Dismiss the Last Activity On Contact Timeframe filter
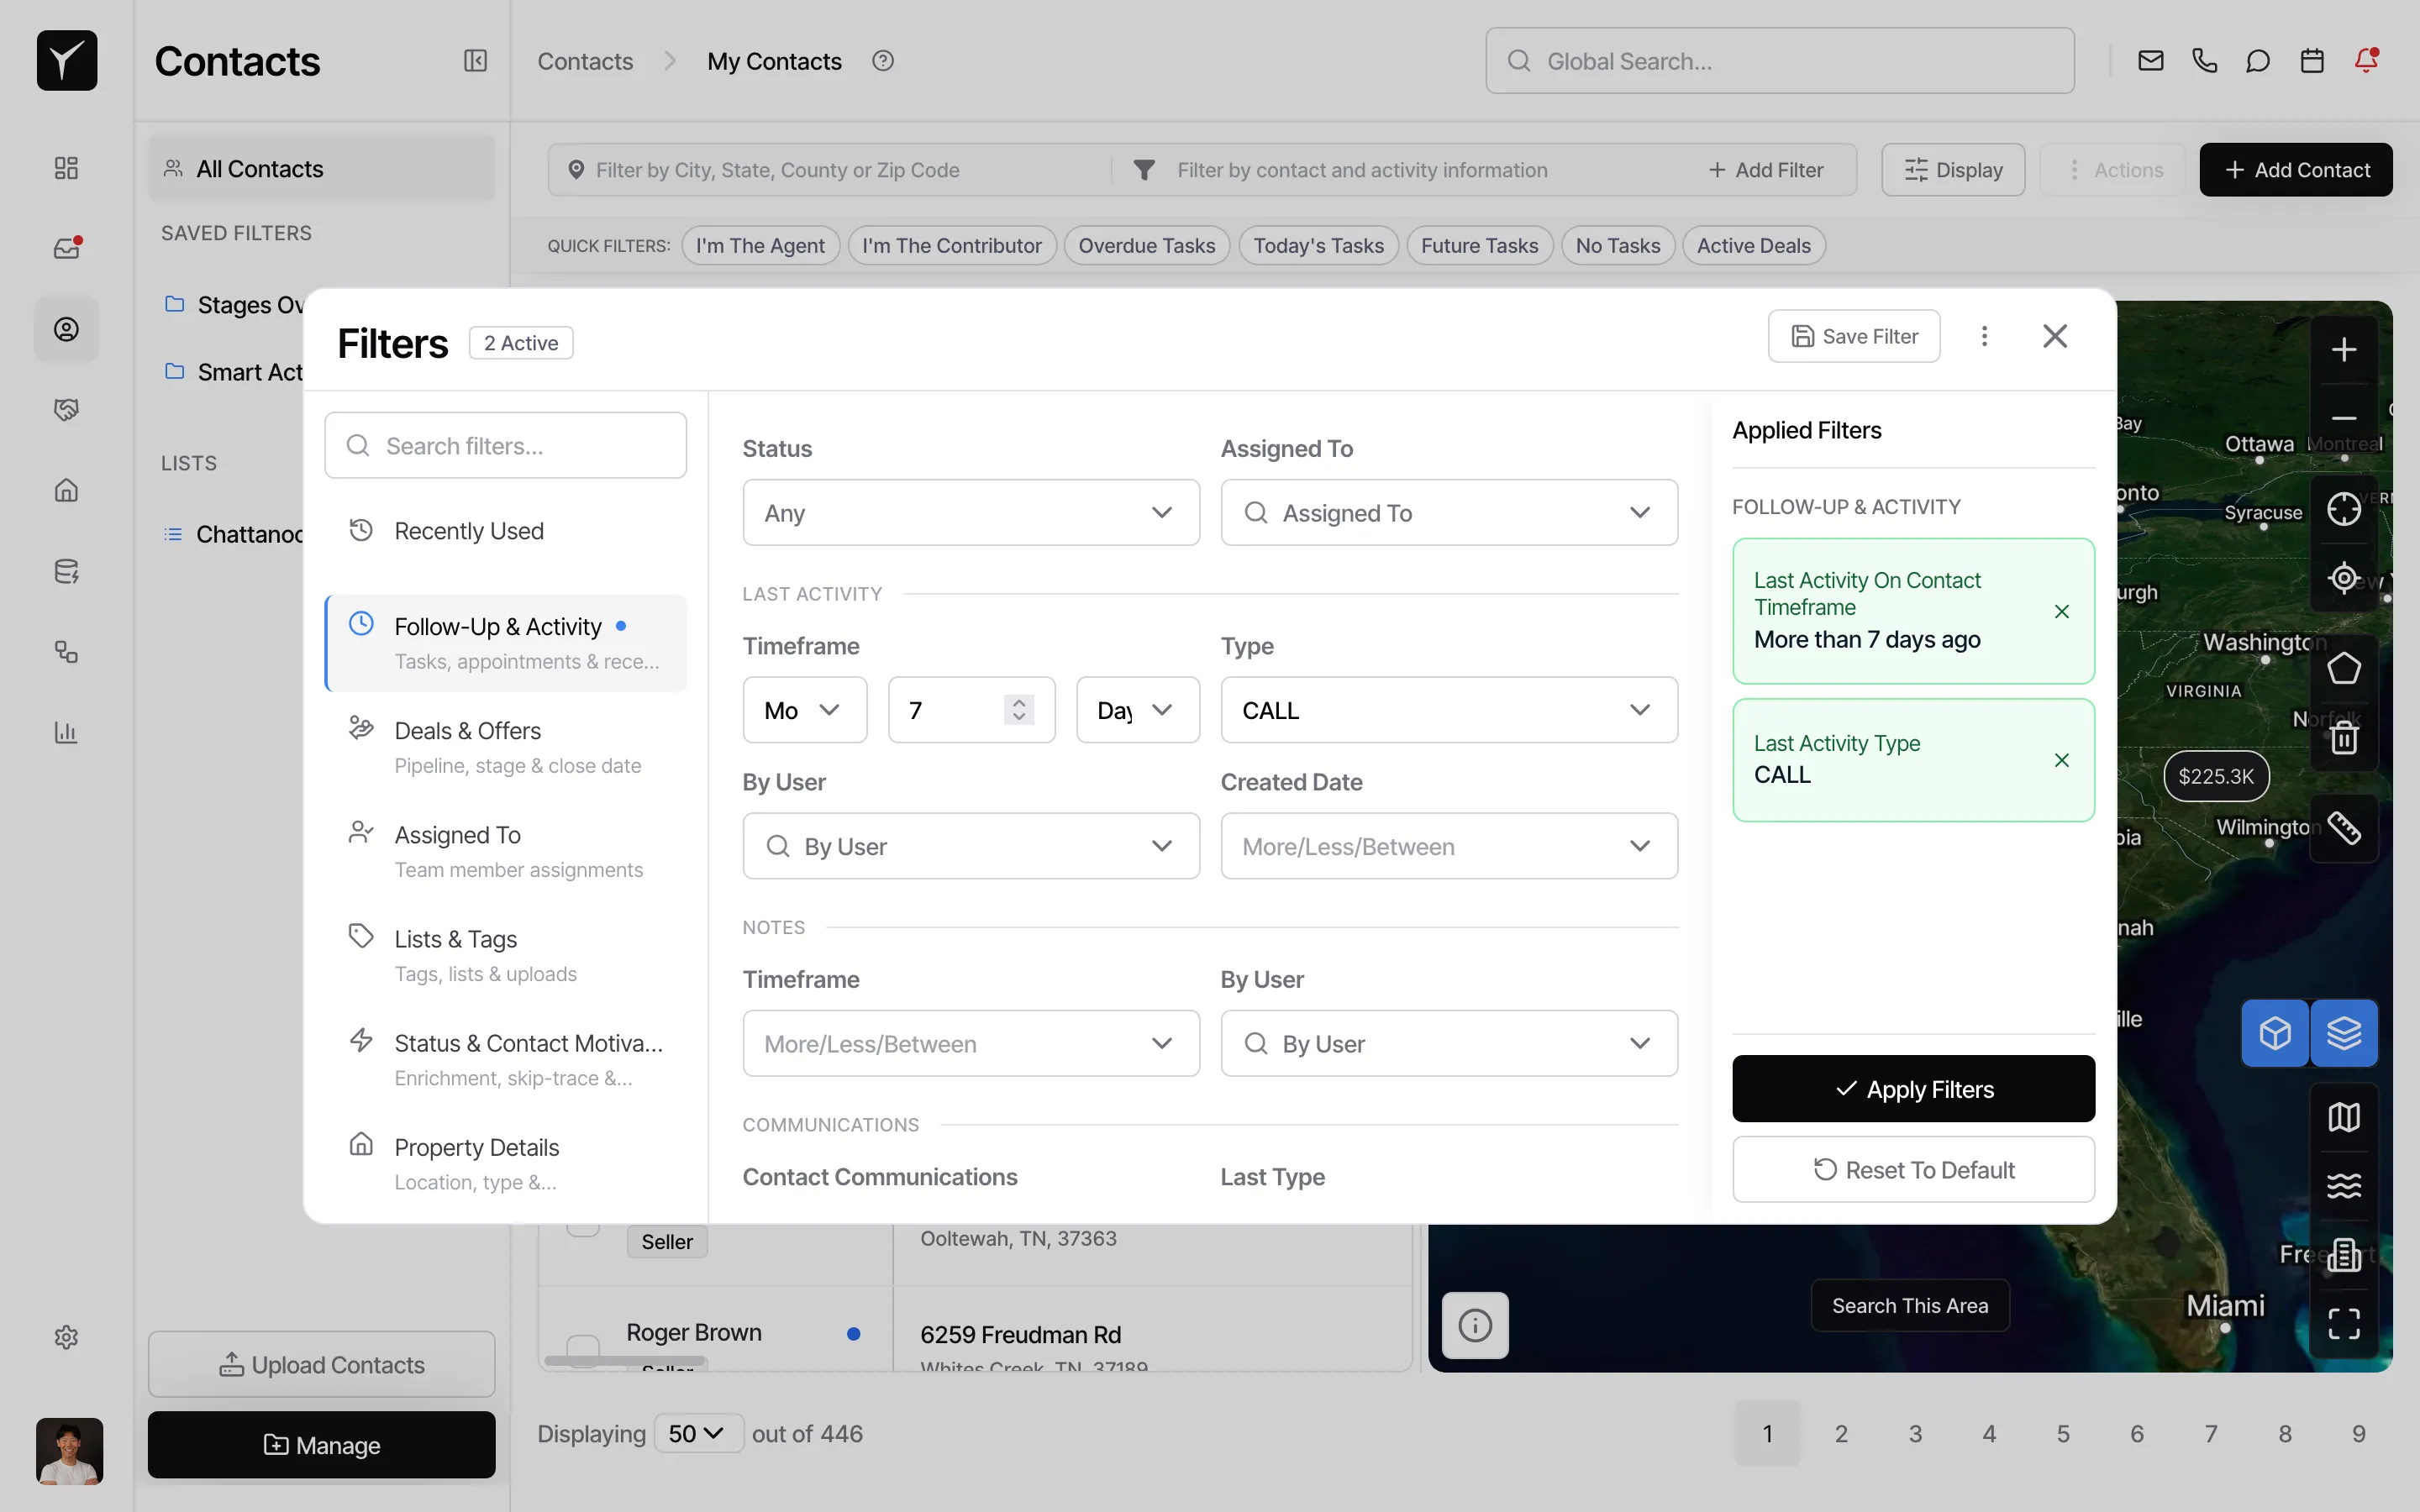 click(2062, 611)
